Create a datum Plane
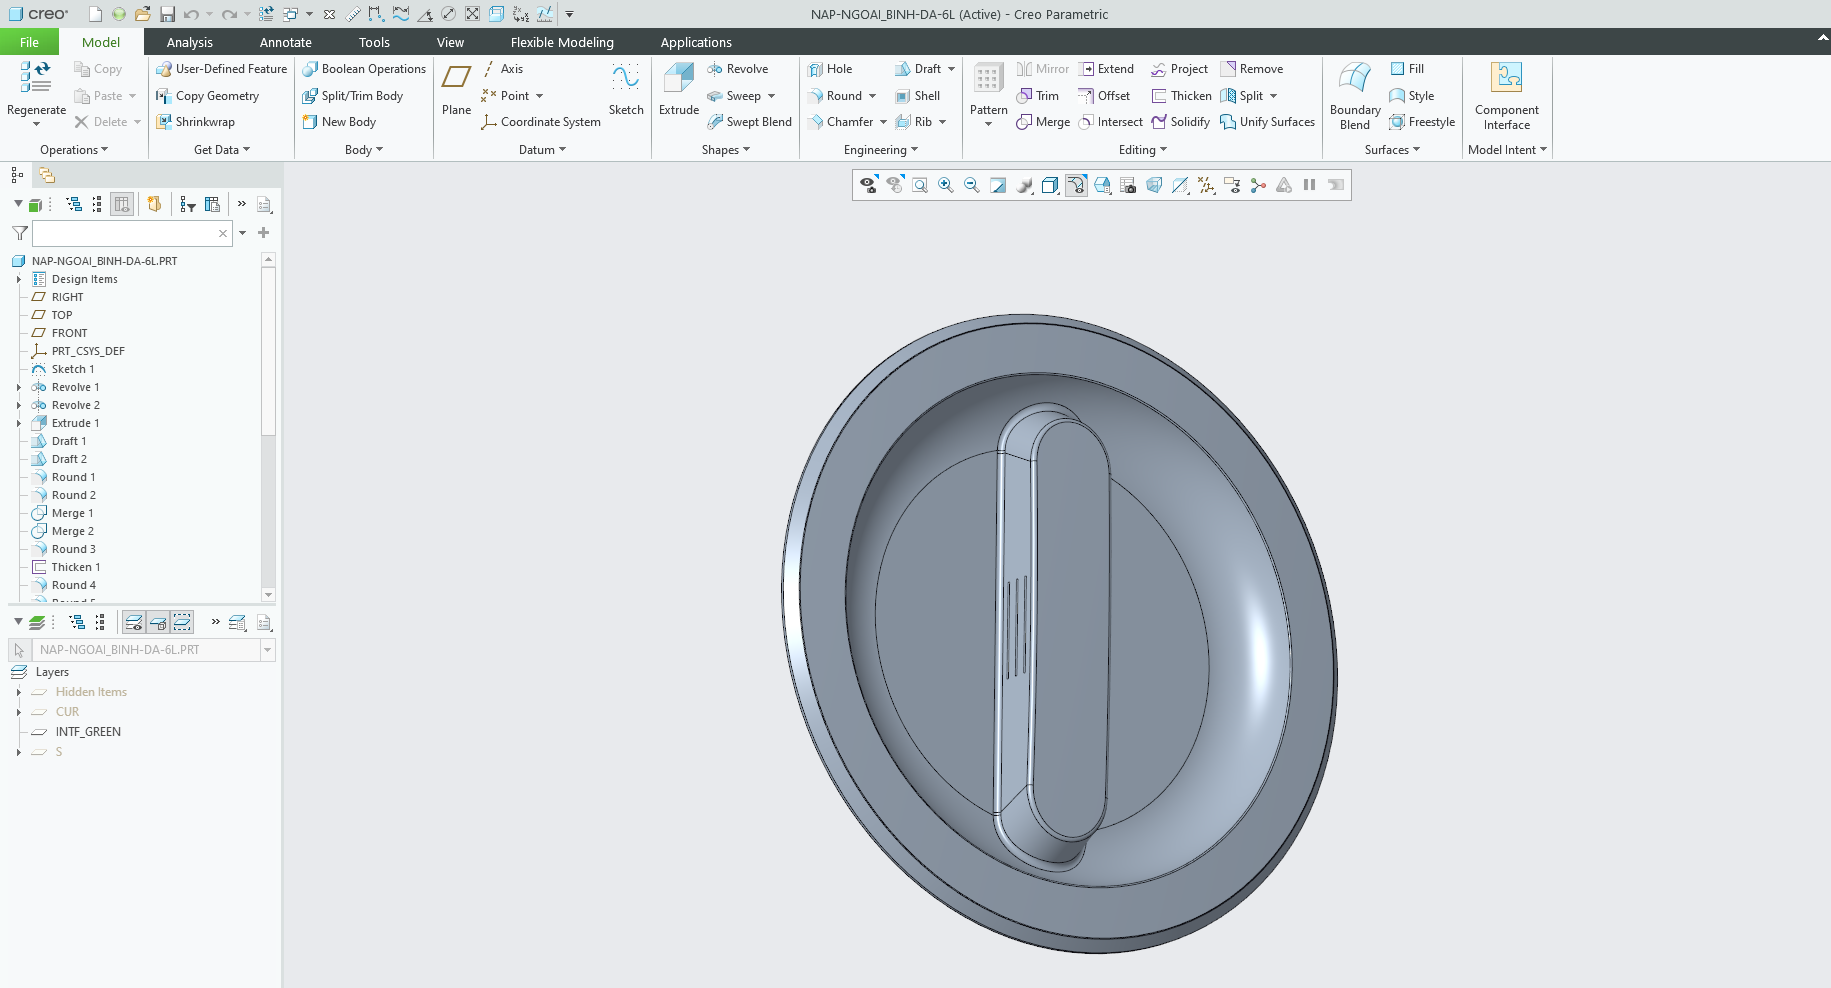Viewport: 1831px width, 988px height. [456, 89]
